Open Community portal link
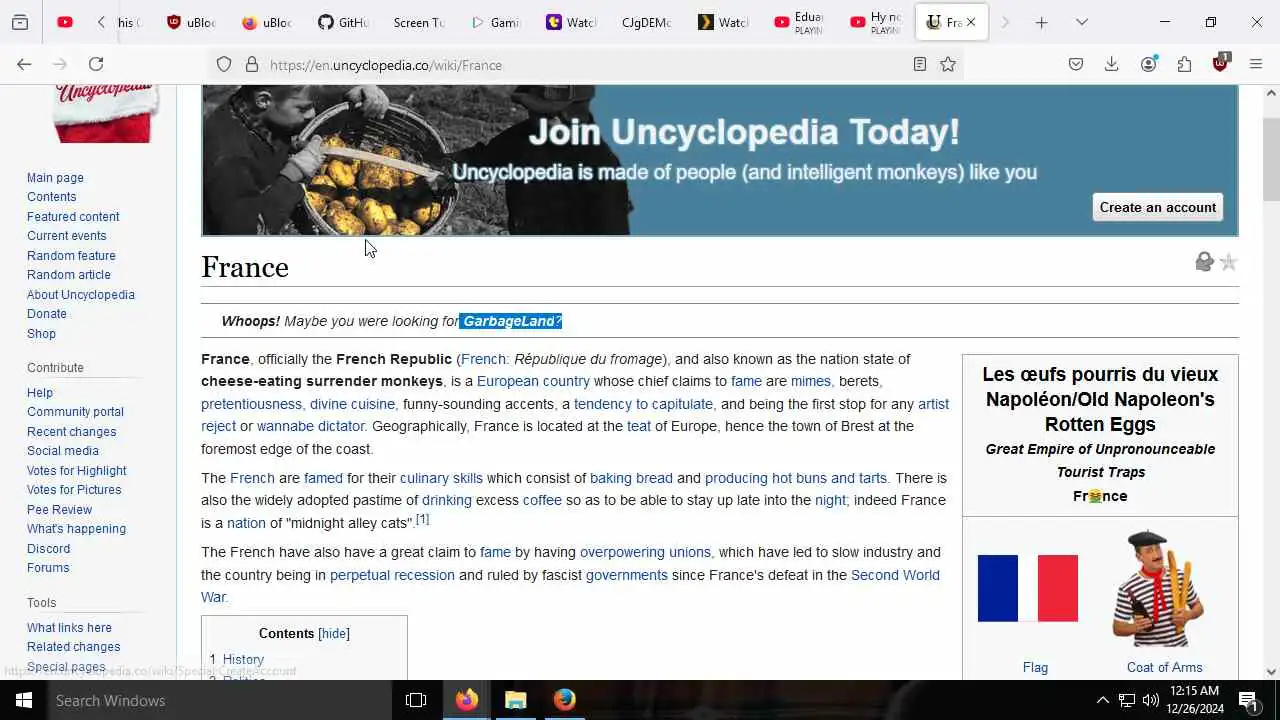This screenshot has width=1280, height=720. (75, 412)
